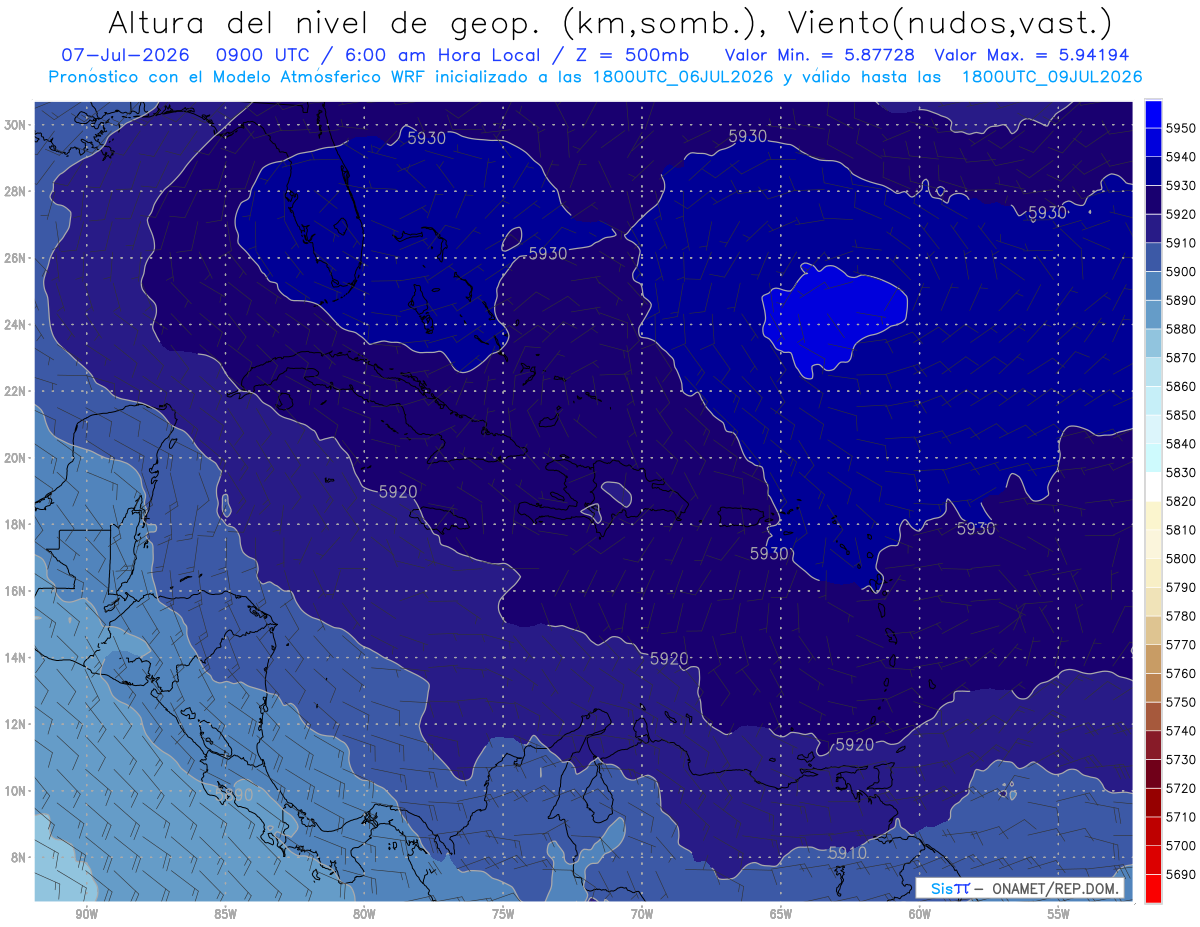The image size is (1200, 927).
Task: Click the 24N latitude axis label
Action: click(x=16, y=325)
